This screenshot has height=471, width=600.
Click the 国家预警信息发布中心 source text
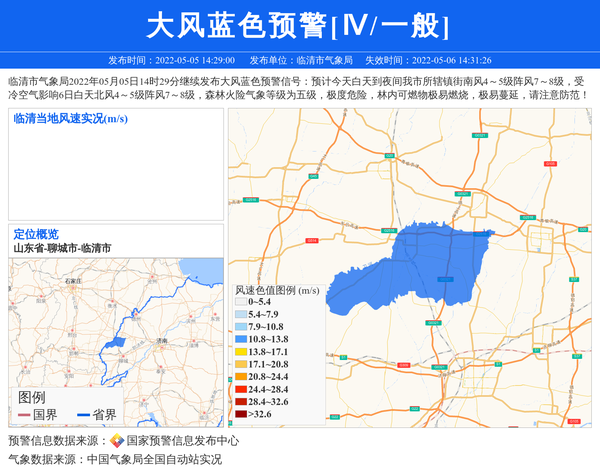coord(182,441)
